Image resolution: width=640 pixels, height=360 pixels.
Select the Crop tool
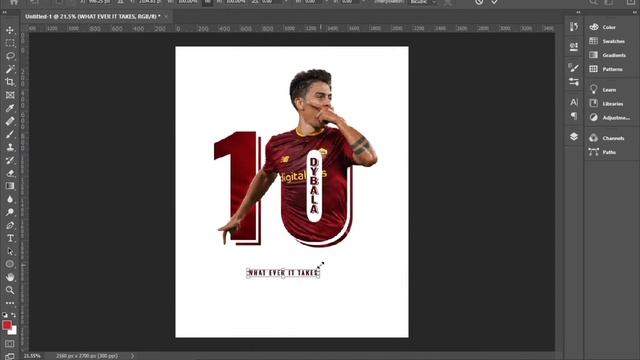coord(10,82)
